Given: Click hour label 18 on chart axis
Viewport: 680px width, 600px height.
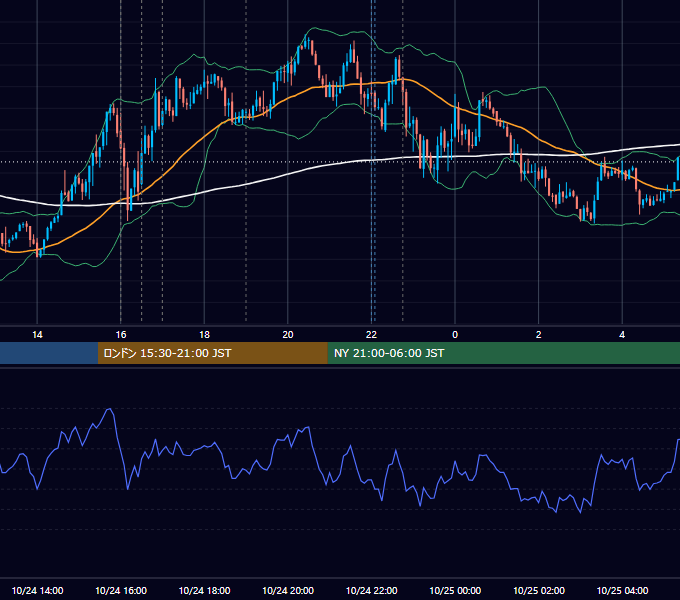Looking at the screenshot, I should [x=204, y=335].
